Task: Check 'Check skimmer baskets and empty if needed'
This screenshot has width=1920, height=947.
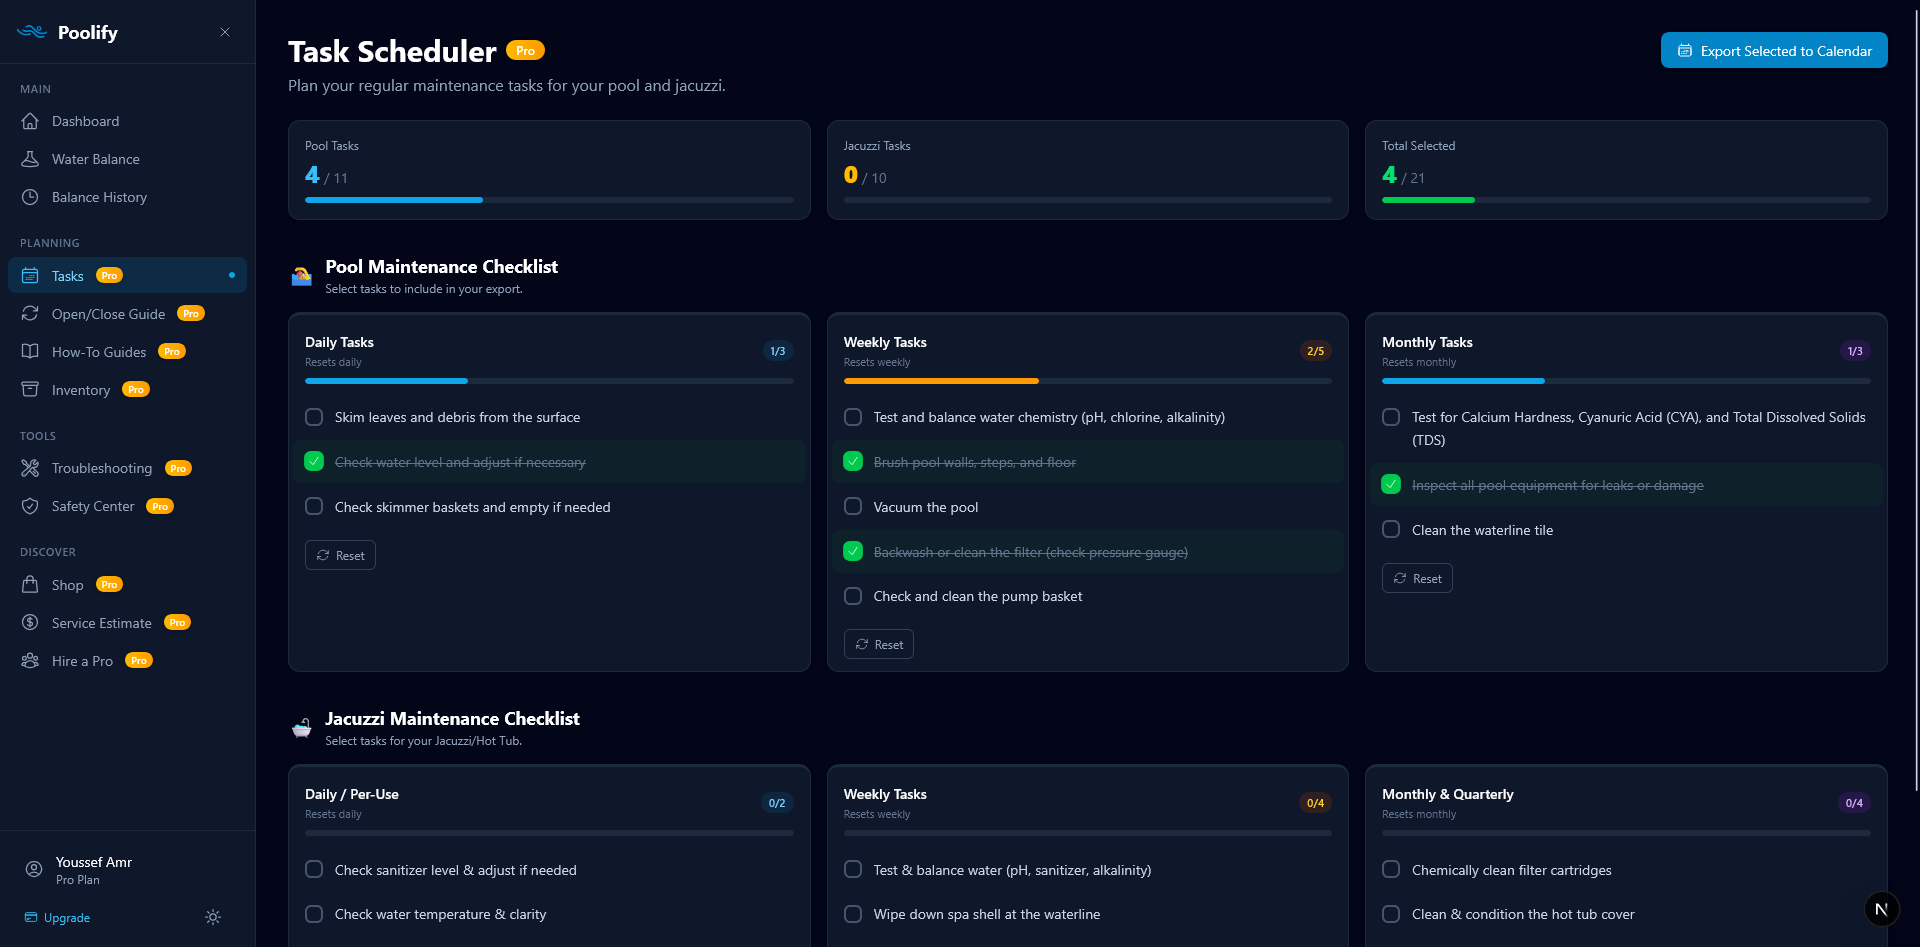Action: click(314, 506)
